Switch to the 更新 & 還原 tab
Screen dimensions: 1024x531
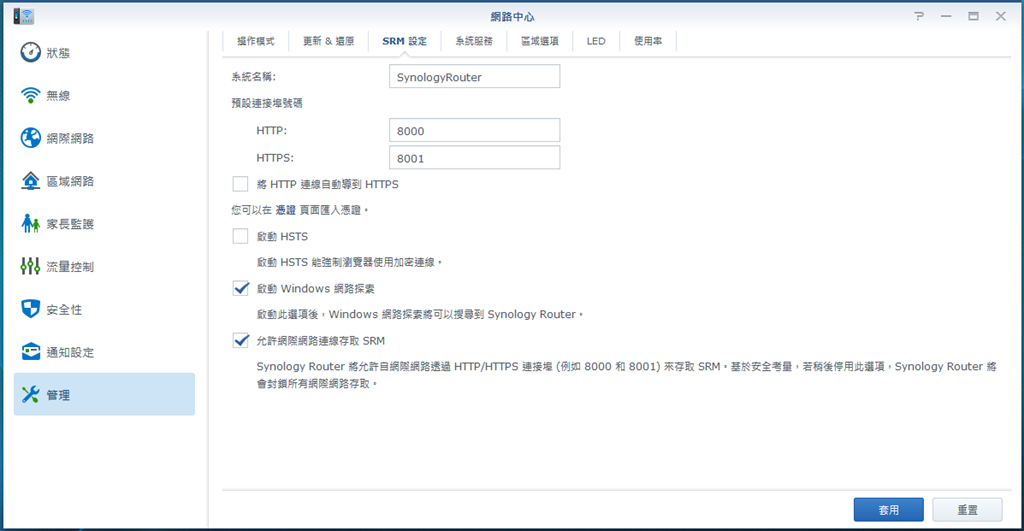tap(328, 41)
